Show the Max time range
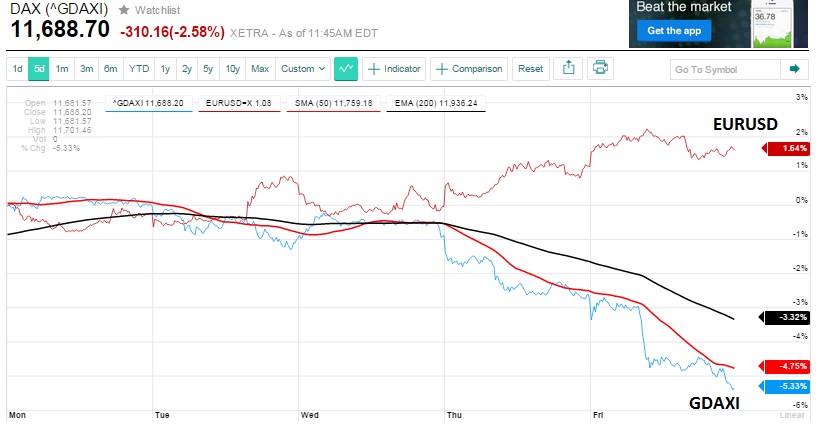Screen dimensions: 819x431 point(260,69)
